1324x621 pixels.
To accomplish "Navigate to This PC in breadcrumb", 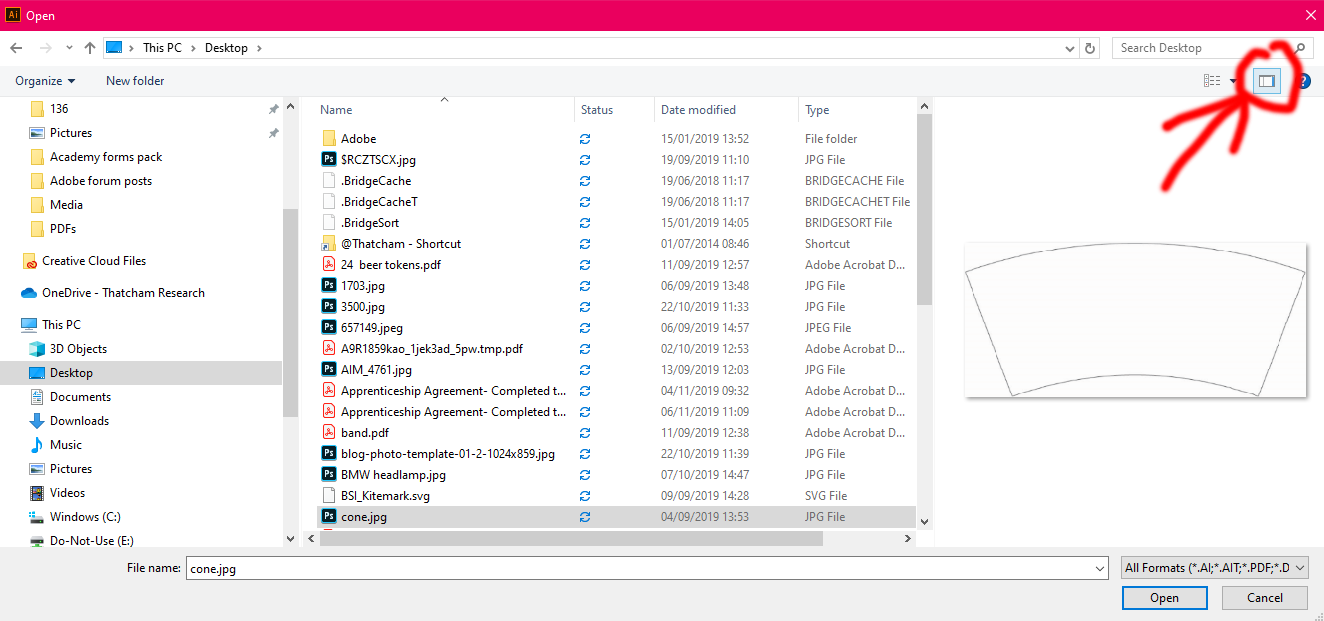I will (x=162, y=47).
